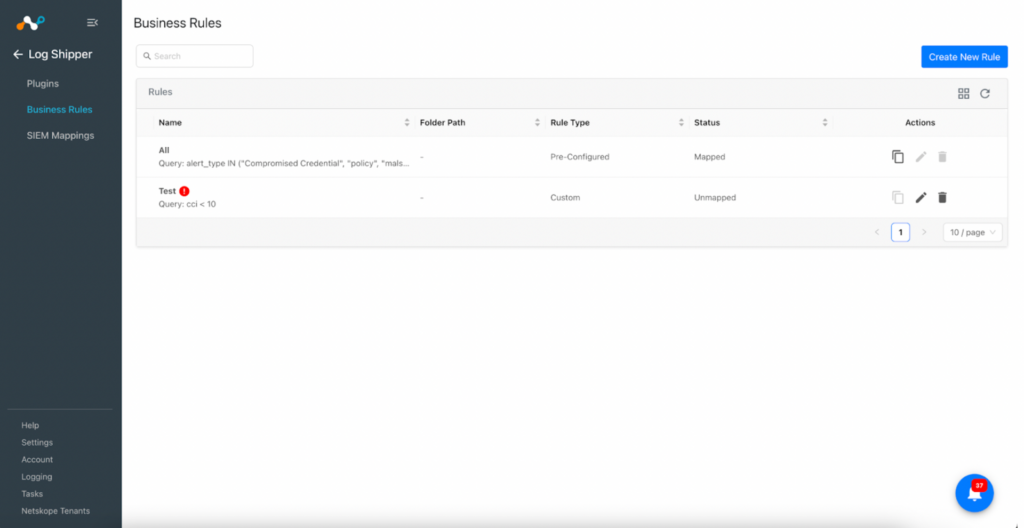Viewport: 1024px width, 528px height.
Task: Click the Netskope logo in the sidebar
Action: pyautogui.click(x=31, y=23)
